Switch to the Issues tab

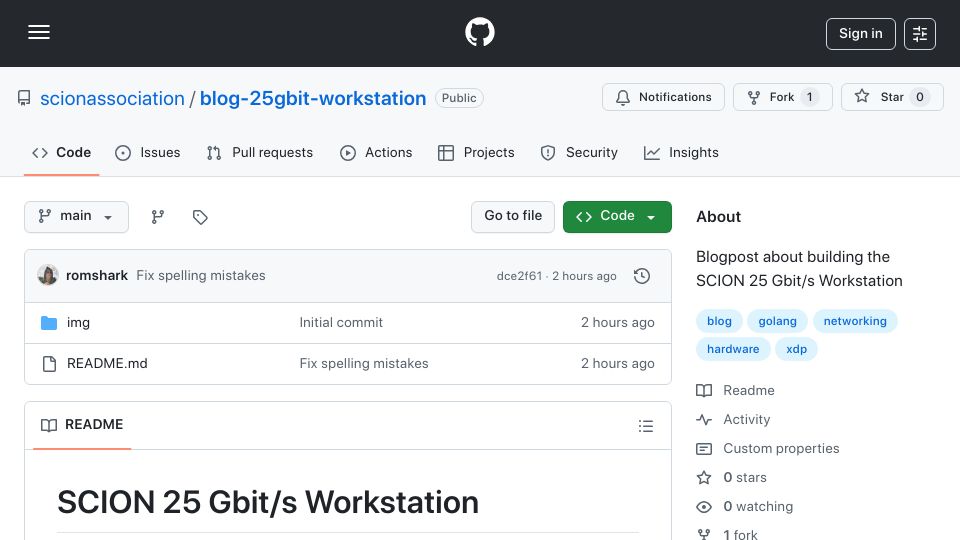click(x=148, y=152)
